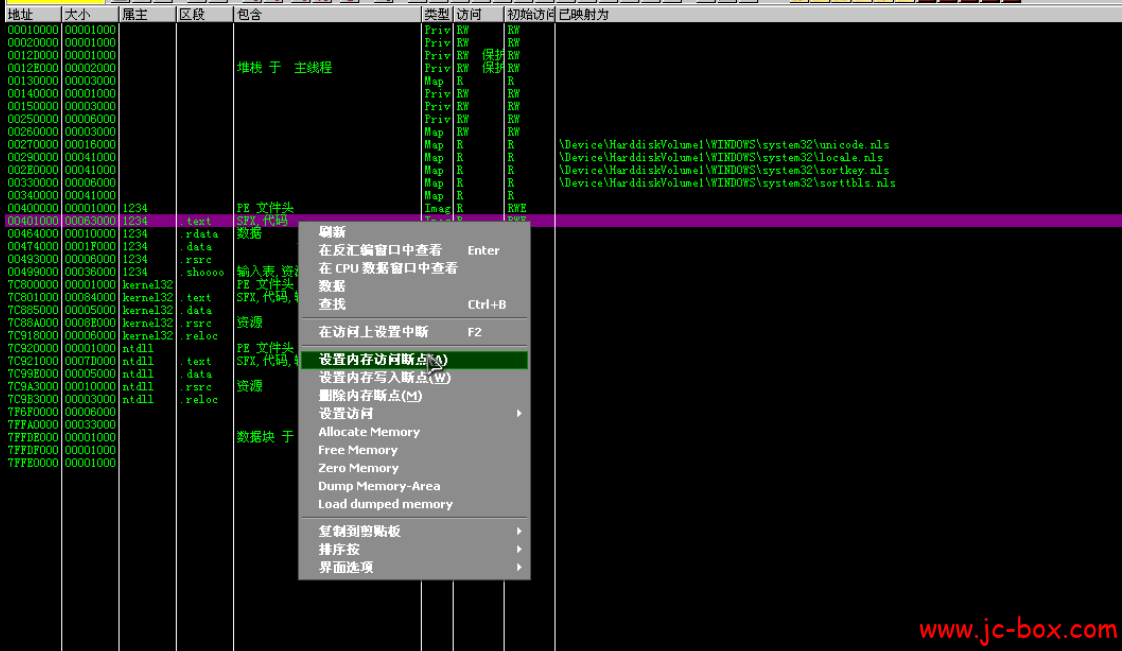Select 在 CPU 数据窗口中查看 menu entry

point(388,268)
